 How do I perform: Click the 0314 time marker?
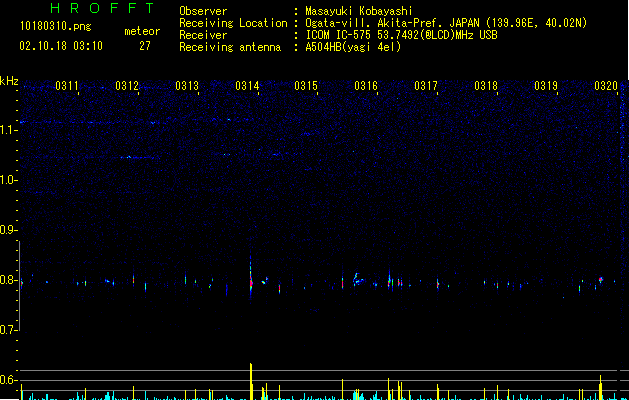(x=247, y=86)
